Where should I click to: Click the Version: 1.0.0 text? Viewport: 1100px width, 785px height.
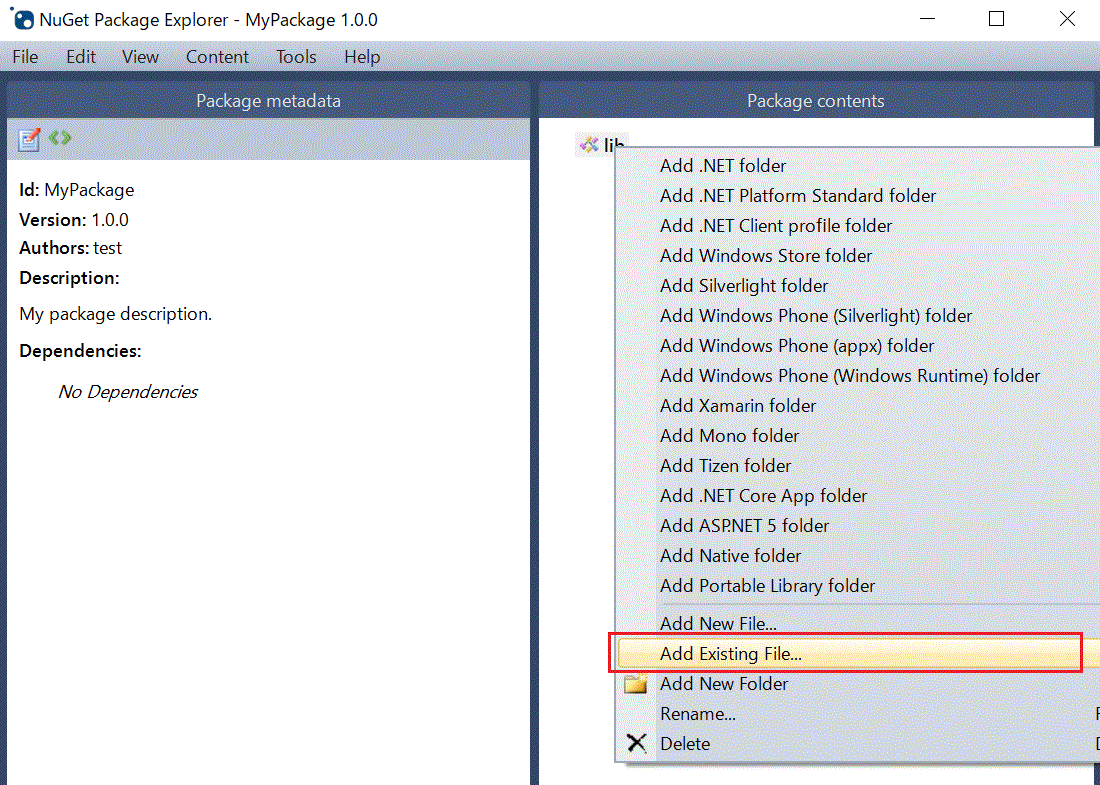pyautogui.click(x=74, y=220)
